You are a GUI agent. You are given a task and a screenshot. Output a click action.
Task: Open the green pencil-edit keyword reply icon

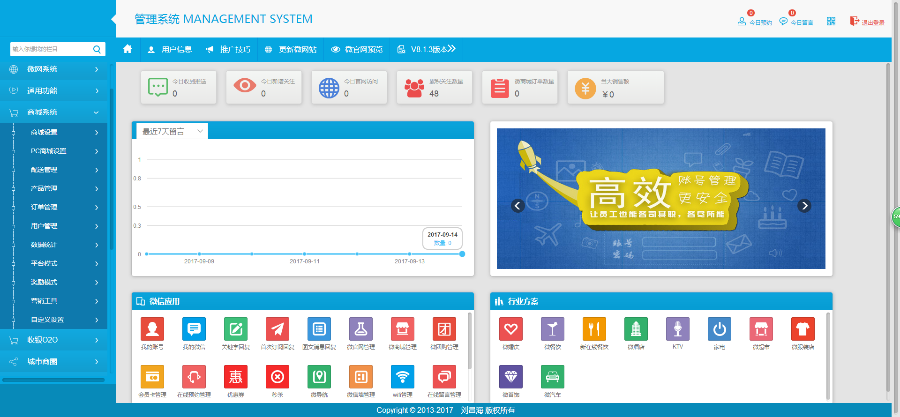[235, 329]
